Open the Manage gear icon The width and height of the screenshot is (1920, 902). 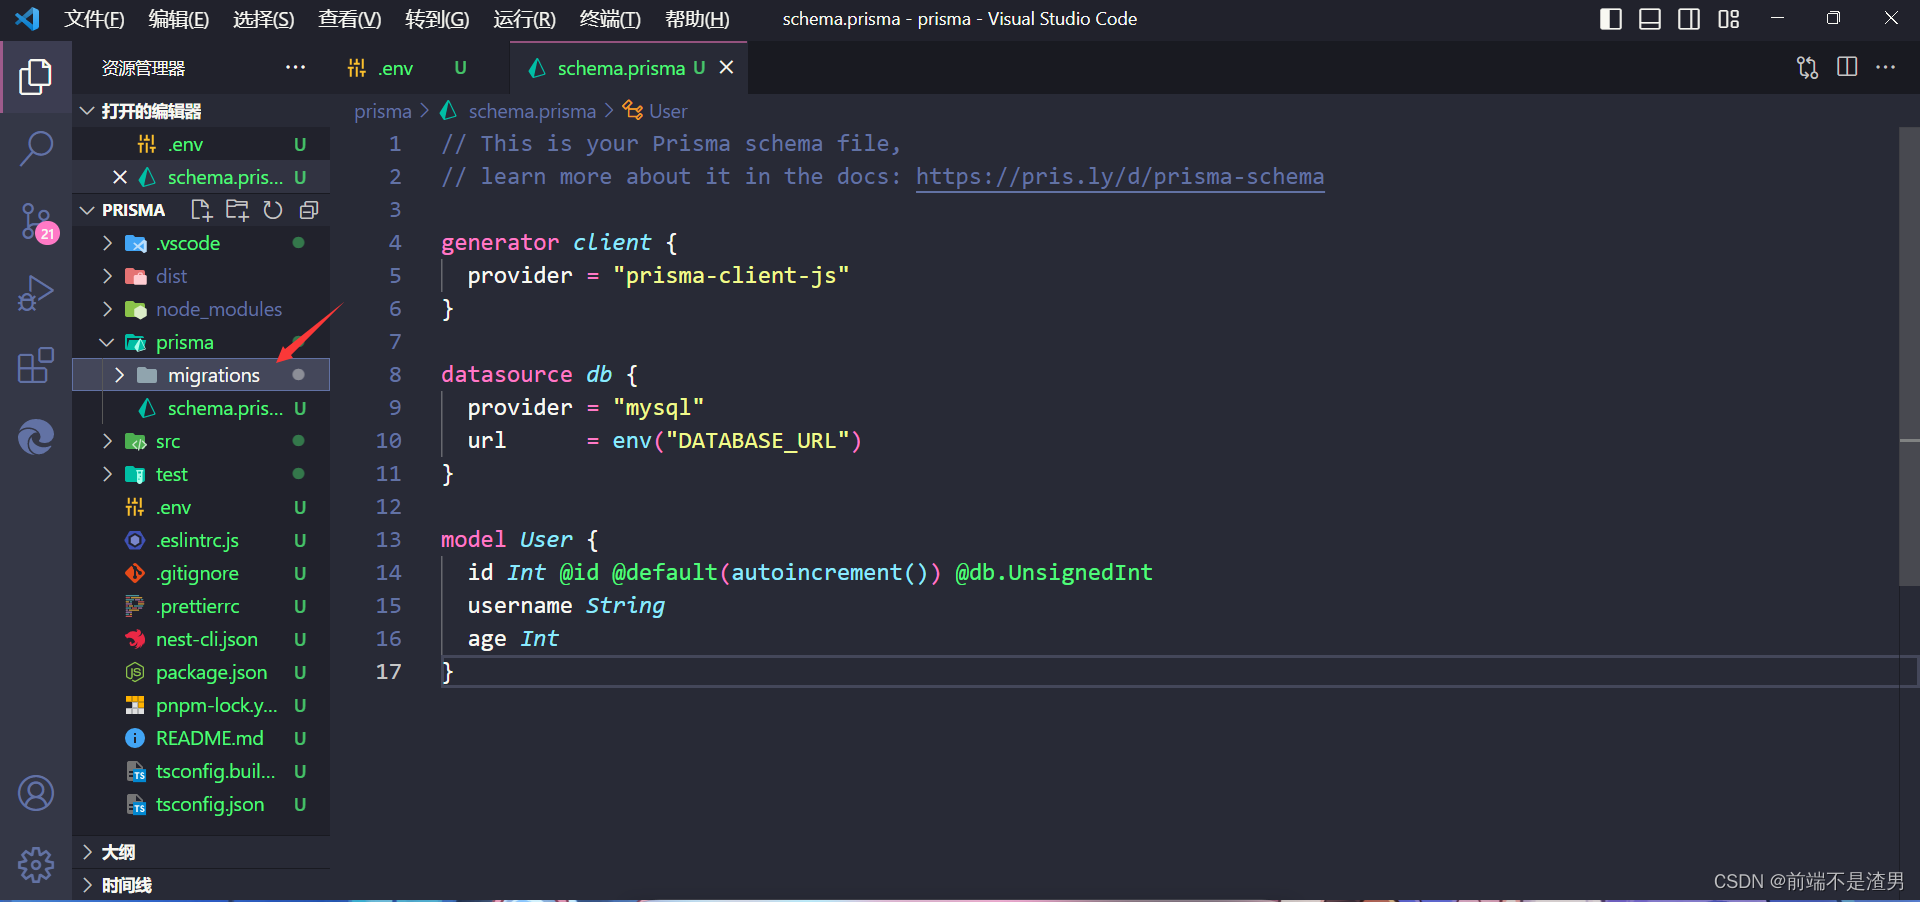point(36,864)
